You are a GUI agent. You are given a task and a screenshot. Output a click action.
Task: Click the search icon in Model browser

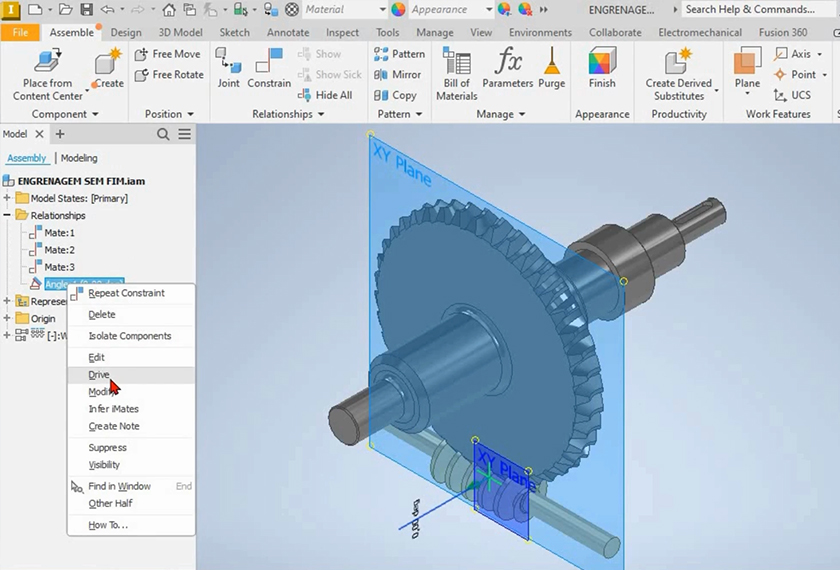pyautogui.click(x=164, y=134)
